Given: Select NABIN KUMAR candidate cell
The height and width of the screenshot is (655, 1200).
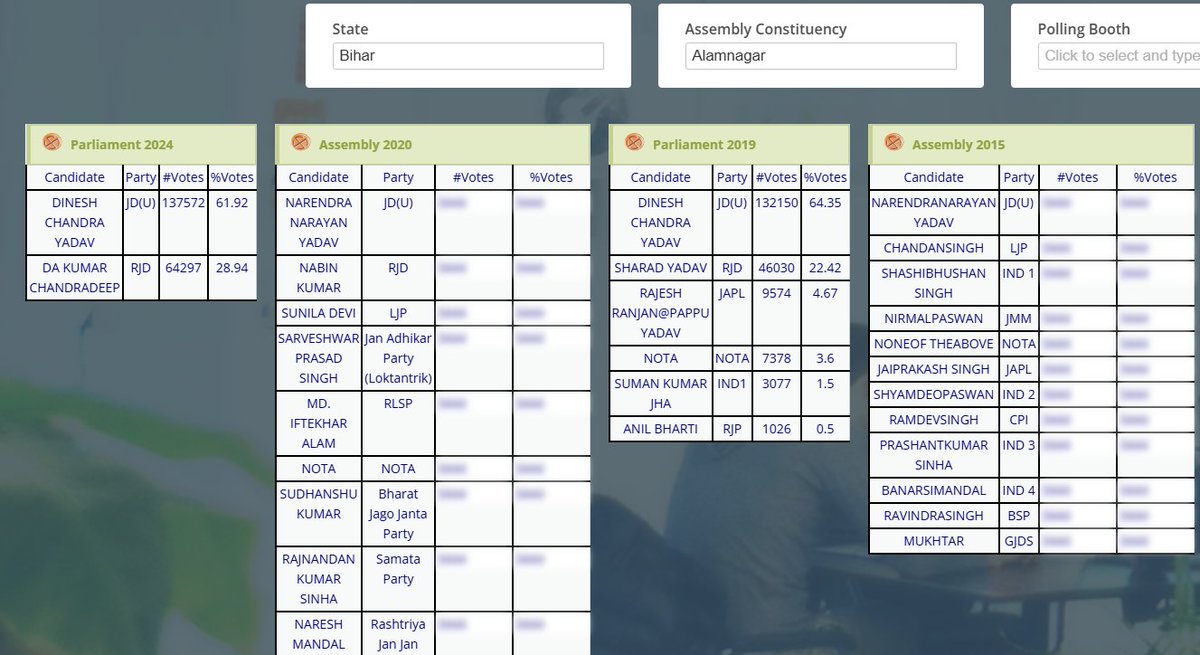Looking at the screenshot, I should click(x=319, y=278).
